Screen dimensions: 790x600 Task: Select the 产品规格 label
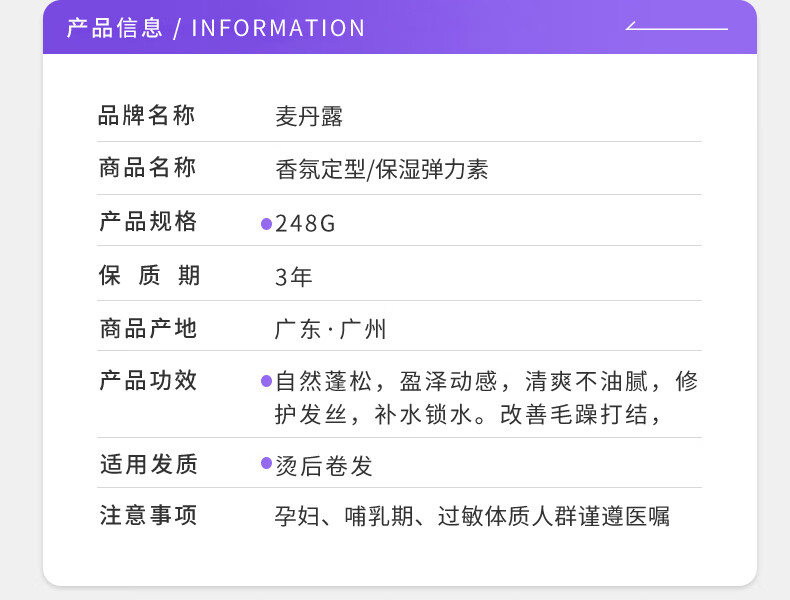click(148, 222)
